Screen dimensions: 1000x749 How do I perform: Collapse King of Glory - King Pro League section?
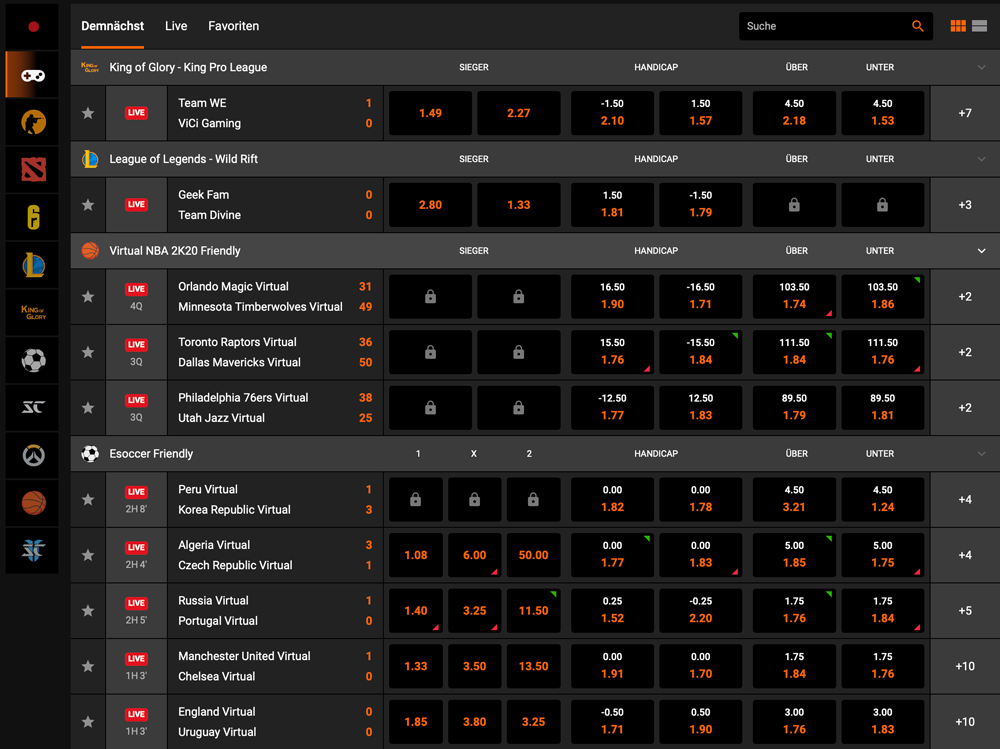tap(982, 67)
